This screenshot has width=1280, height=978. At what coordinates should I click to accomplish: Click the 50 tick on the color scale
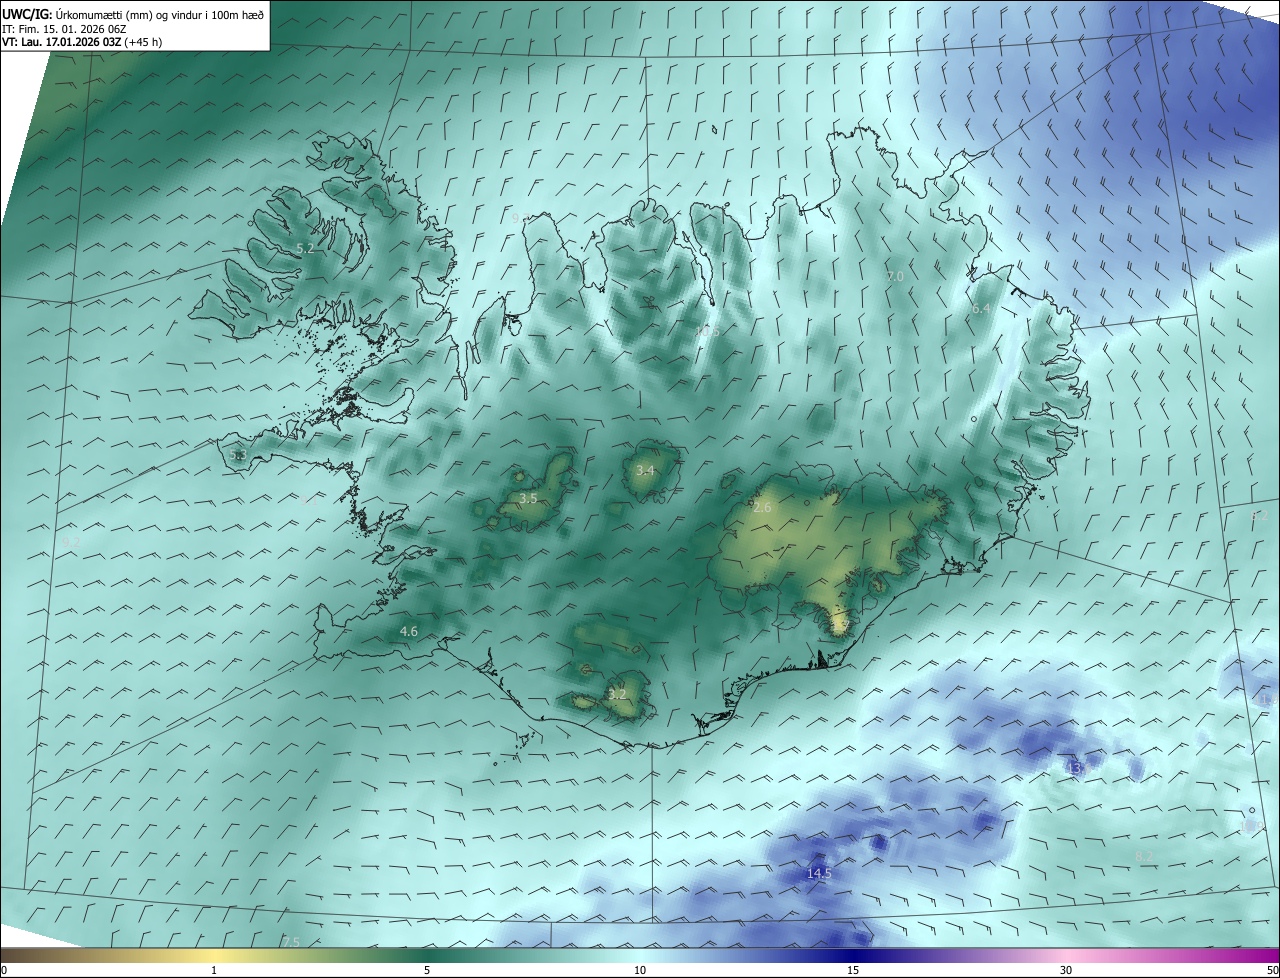(x=1272, y=970)
